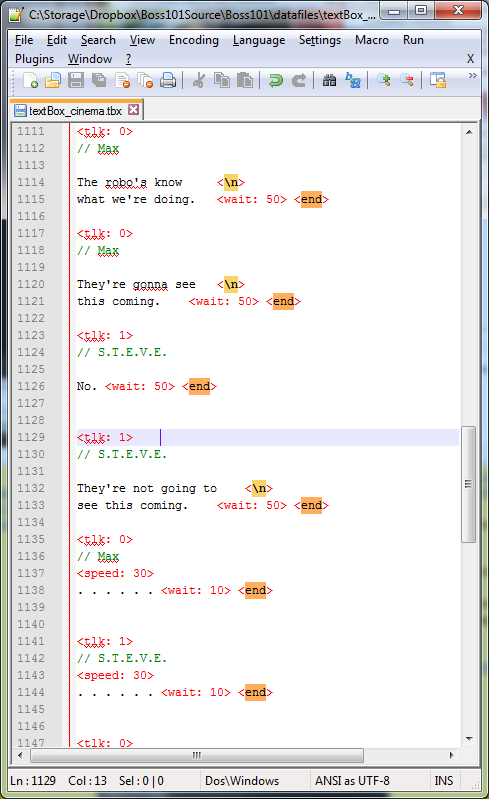Open the Language menu
489x799 pixels.
coord(259,40)
